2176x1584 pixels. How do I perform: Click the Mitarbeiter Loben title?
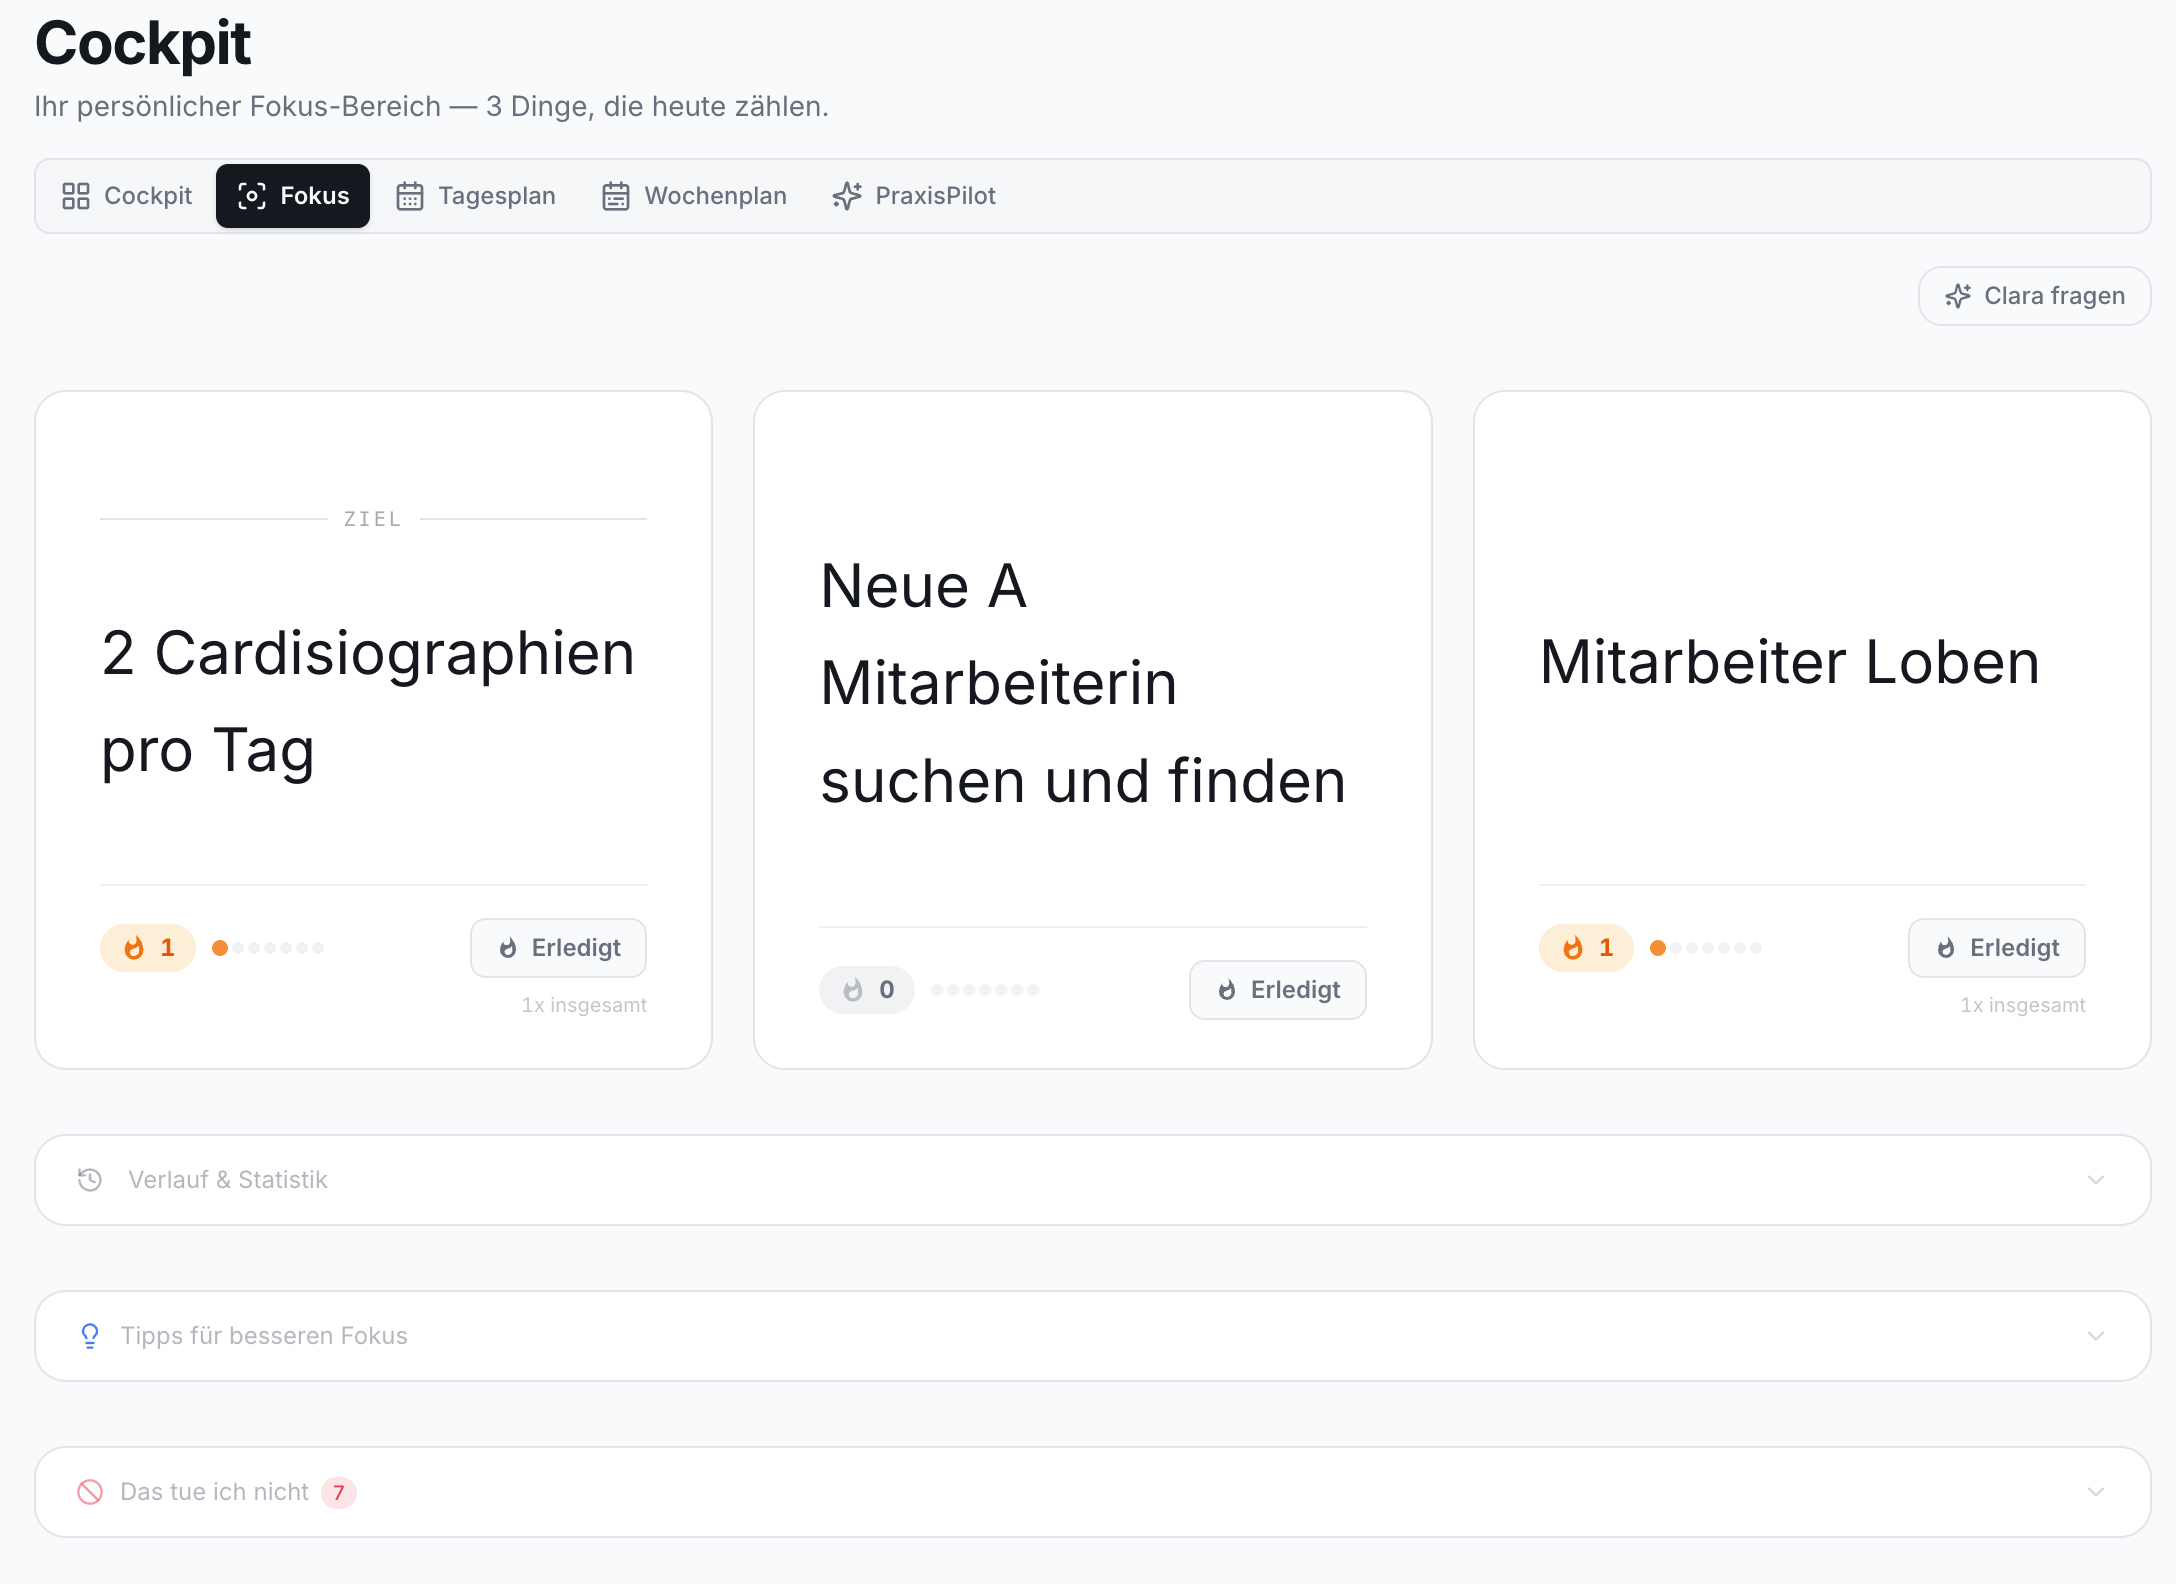click(1789, 662)
